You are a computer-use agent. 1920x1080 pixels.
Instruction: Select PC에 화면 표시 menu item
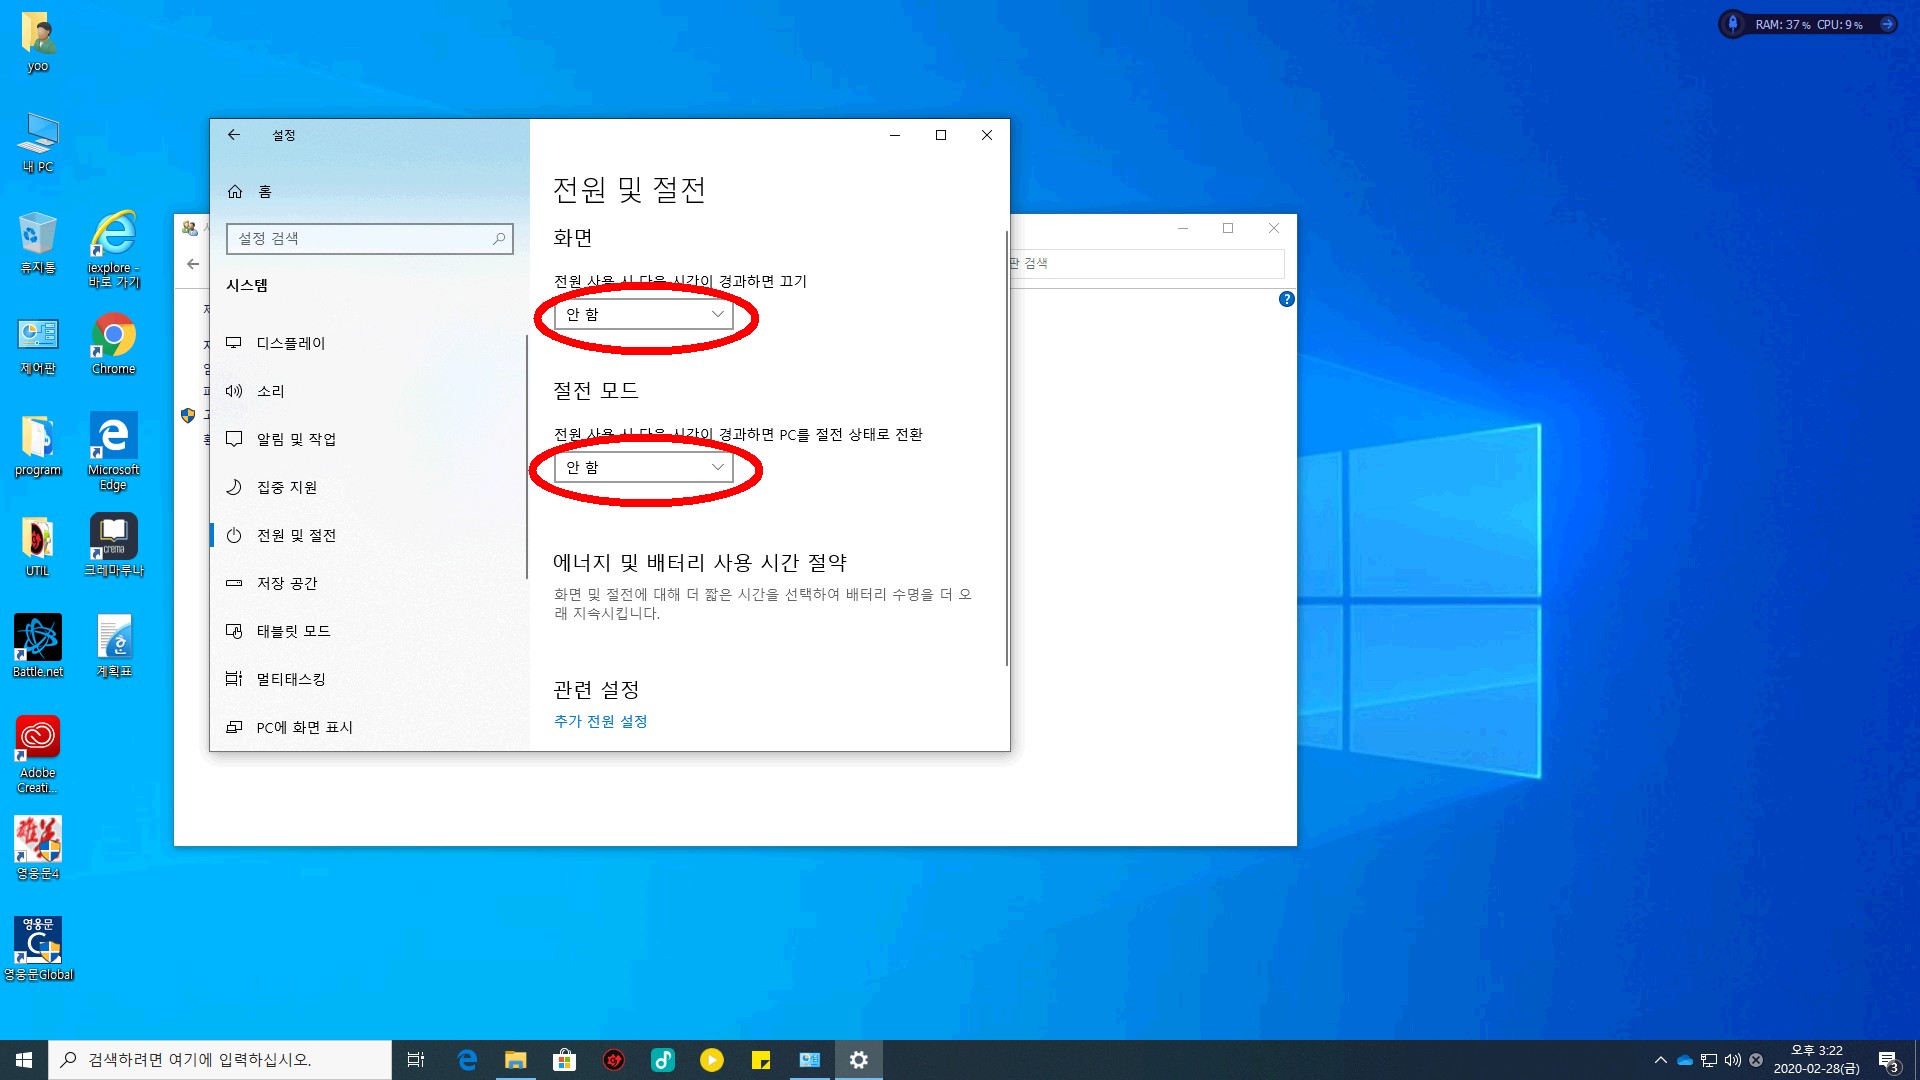pos(304,727)
